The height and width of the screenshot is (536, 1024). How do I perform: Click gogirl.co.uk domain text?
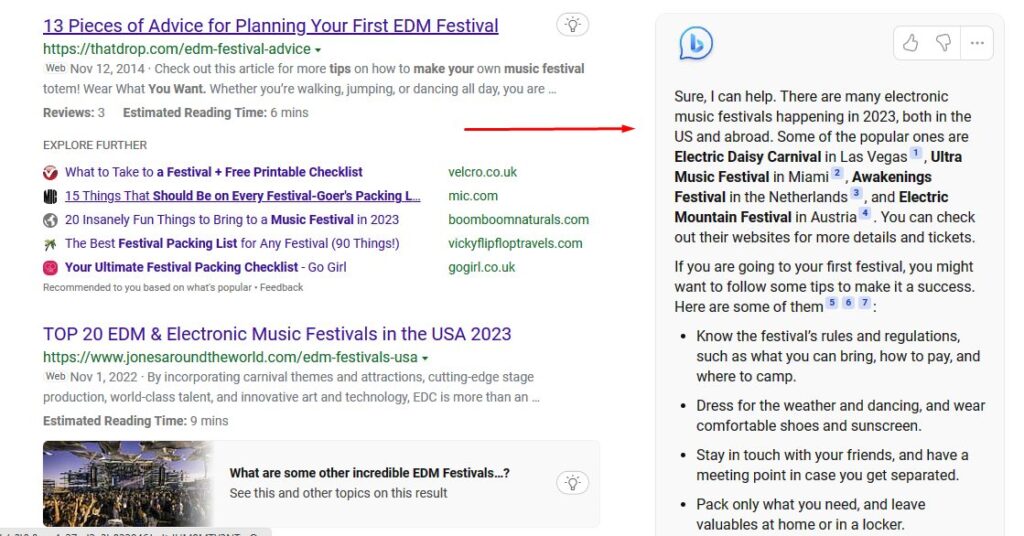pos(481,267)
